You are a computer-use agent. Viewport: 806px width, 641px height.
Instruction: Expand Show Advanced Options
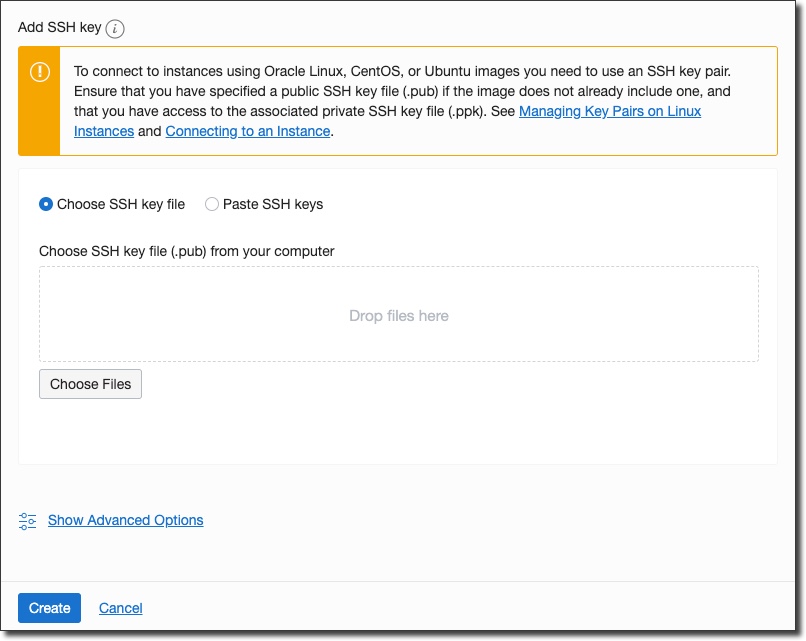point(125,520)
